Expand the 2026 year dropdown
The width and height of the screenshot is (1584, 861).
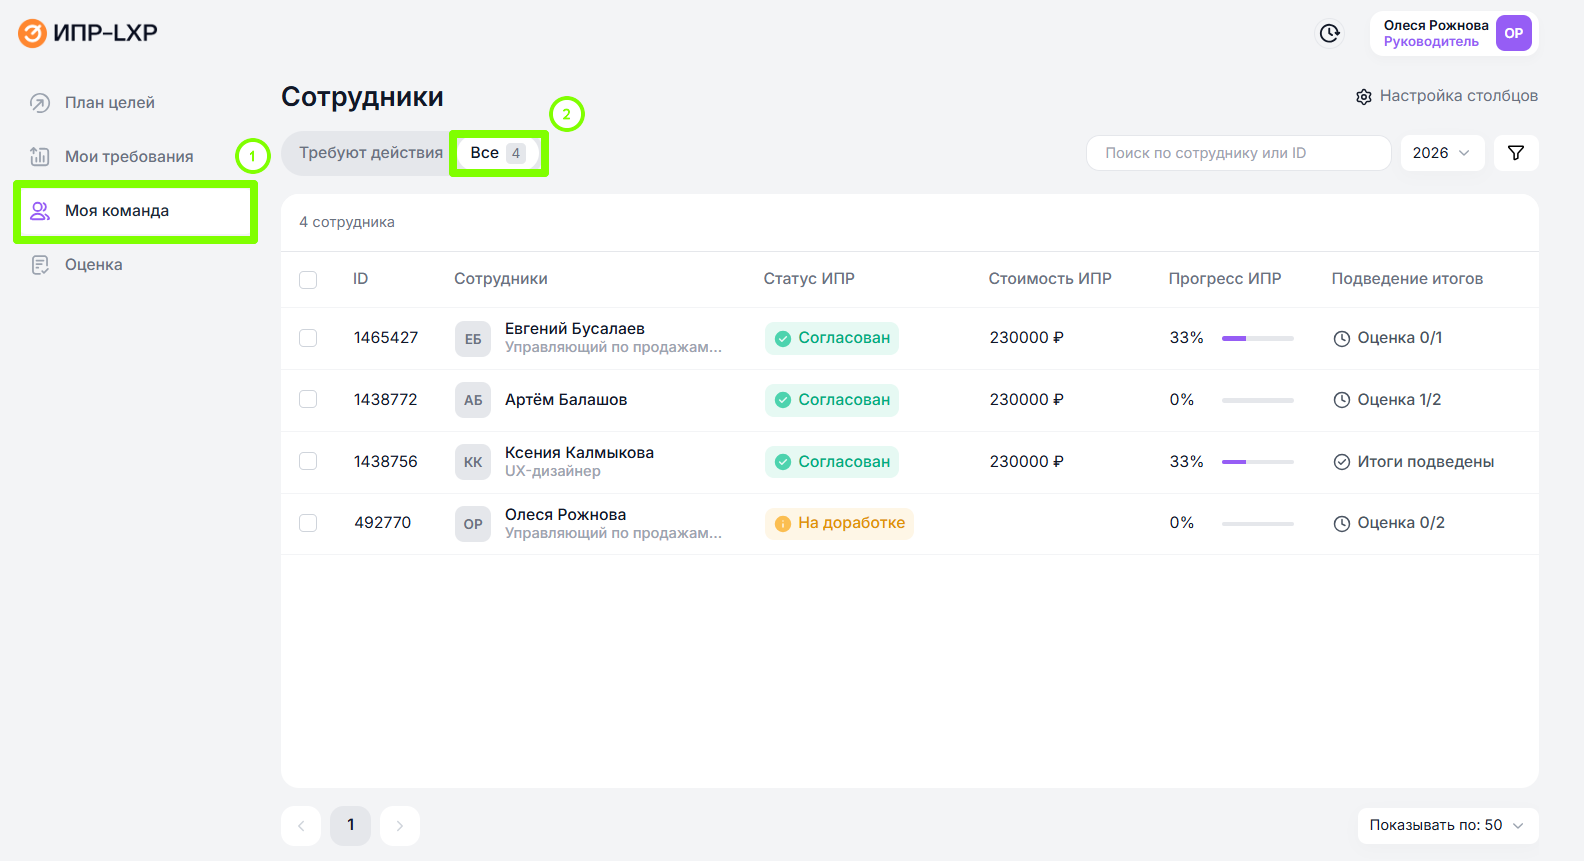(x=1441, y=153)
